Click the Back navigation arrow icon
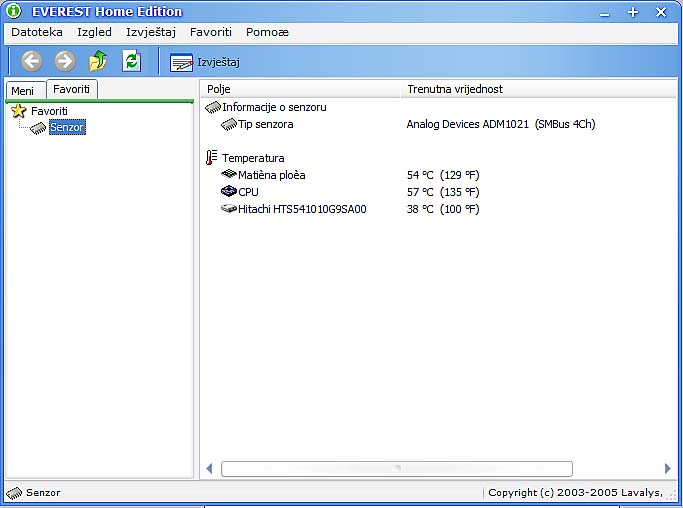683x508 pixels. click(31, 62)
